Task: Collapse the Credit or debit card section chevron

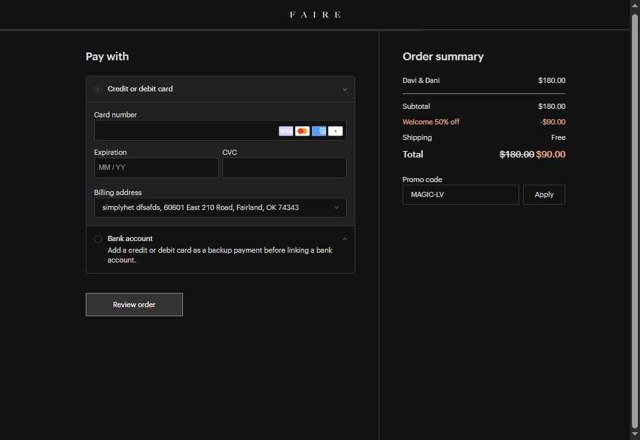Action: [344, 89]
